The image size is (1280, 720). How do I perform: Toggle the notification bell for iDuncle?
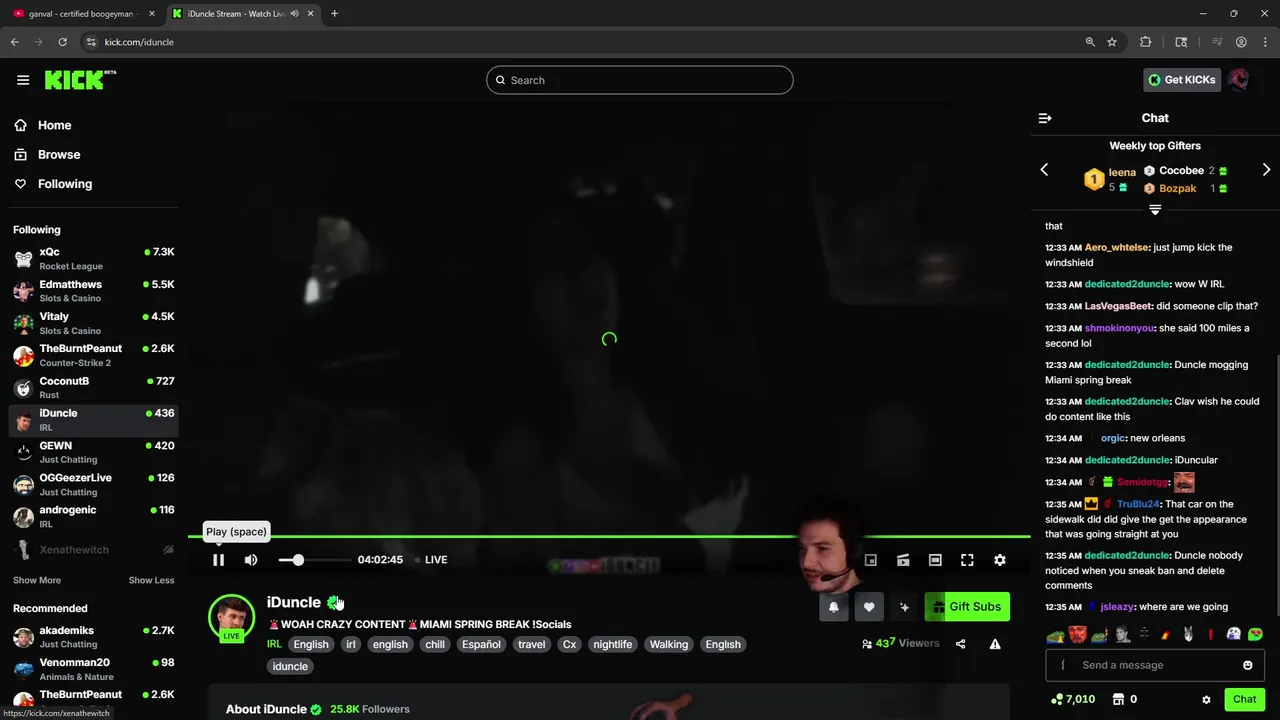(x=833, y=607)
